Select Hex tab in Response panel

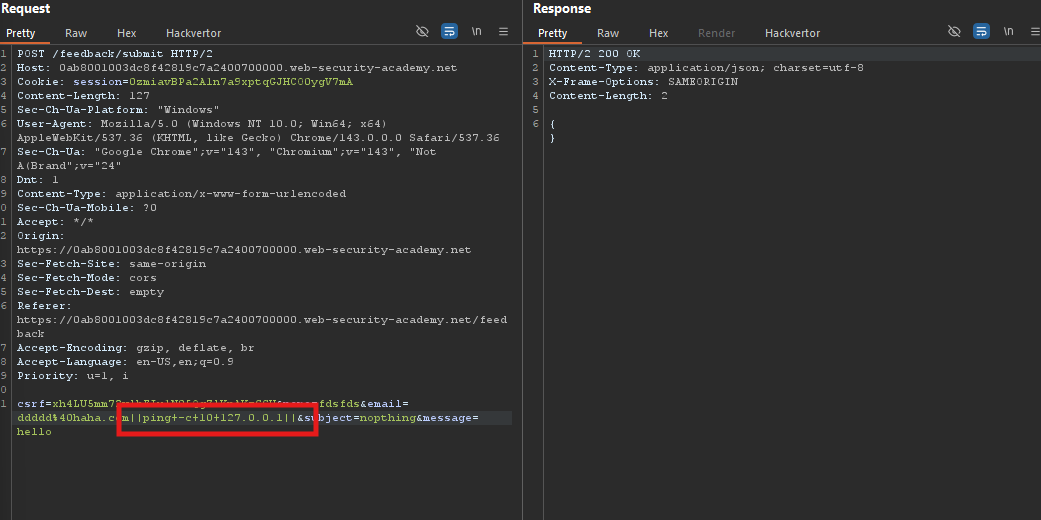click(659, 33)
